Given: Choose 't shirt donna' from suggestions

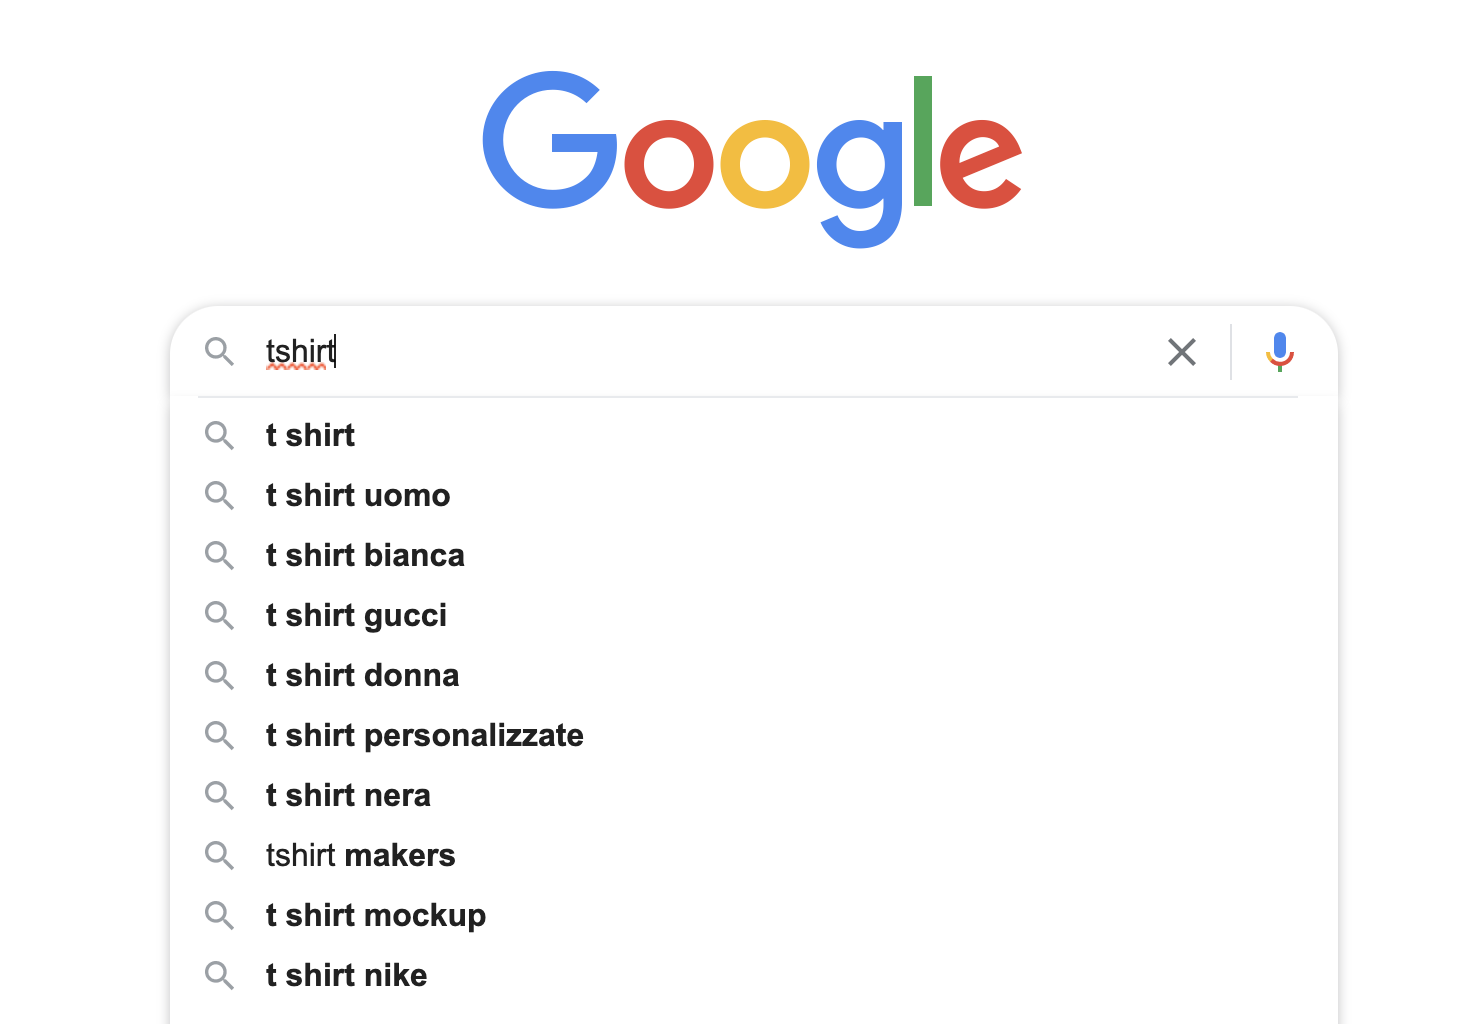Looking at the screenshot, I should pos(362,676).
